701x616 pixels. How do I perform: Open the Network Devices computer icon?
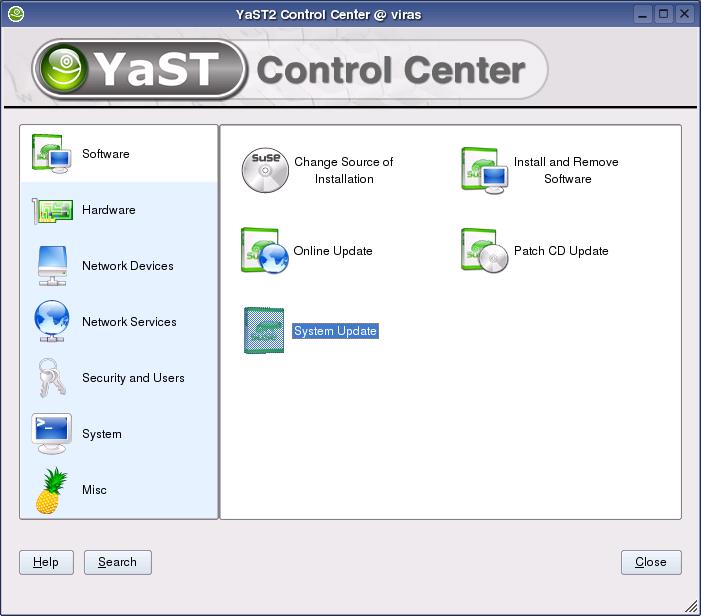point(52,266)
